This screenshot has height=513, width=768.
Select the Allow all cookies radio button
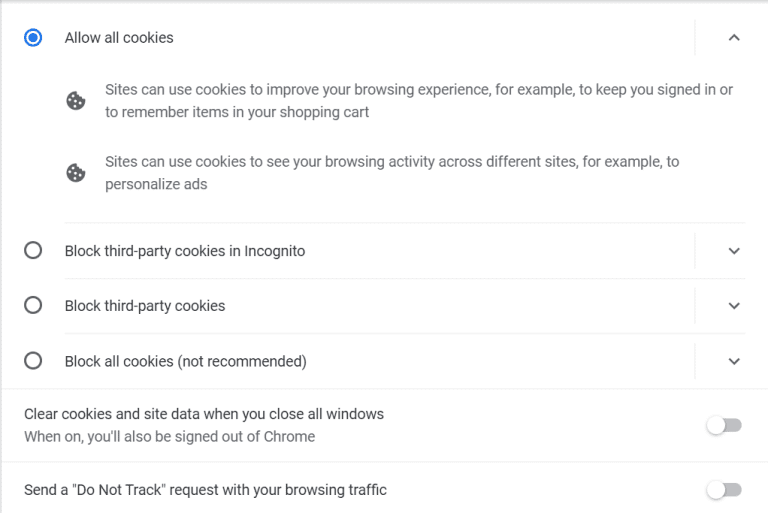pos(33,38)
